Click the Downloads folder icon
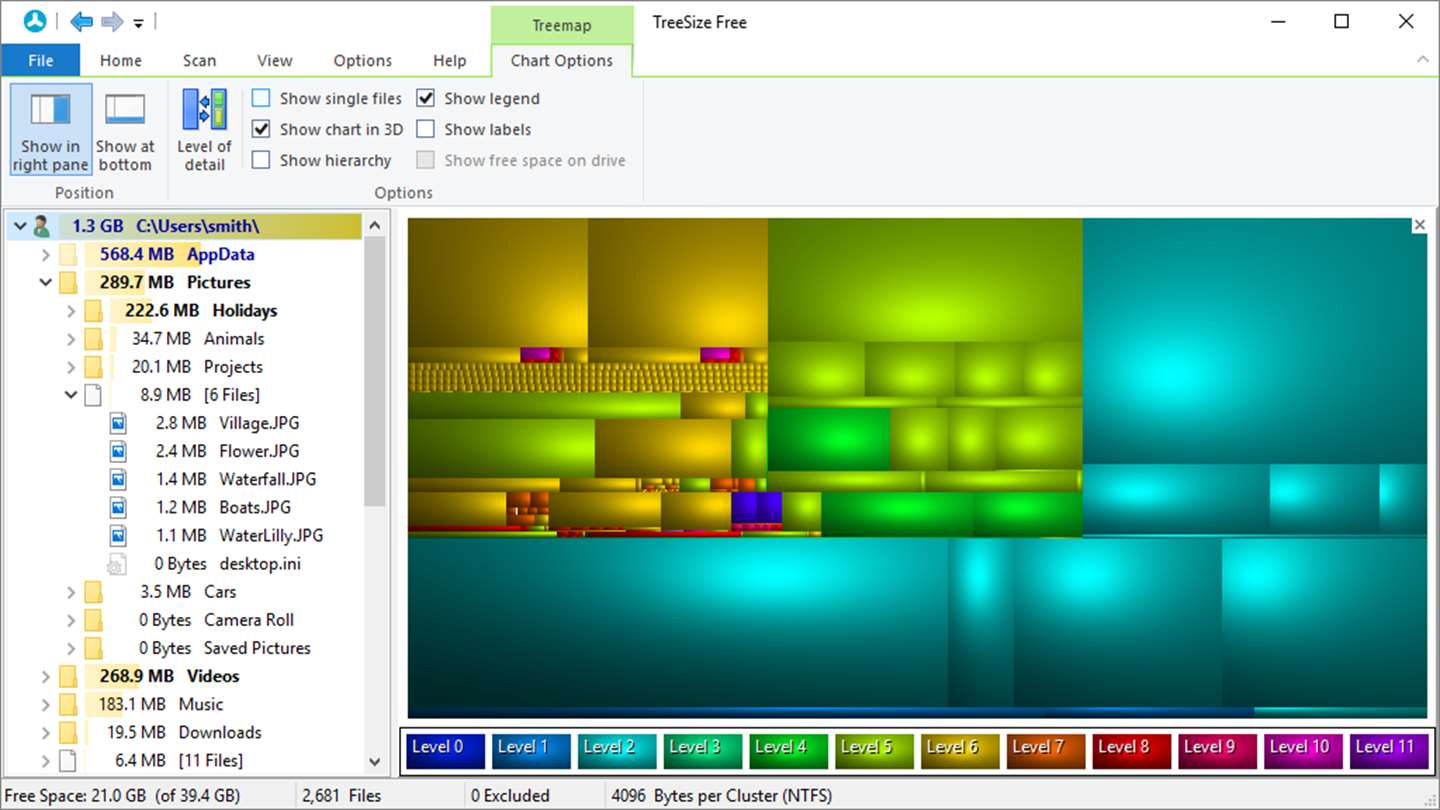The height and width of the screenshot is (810, 1440). pyautogui.click(x=68, y=732)
